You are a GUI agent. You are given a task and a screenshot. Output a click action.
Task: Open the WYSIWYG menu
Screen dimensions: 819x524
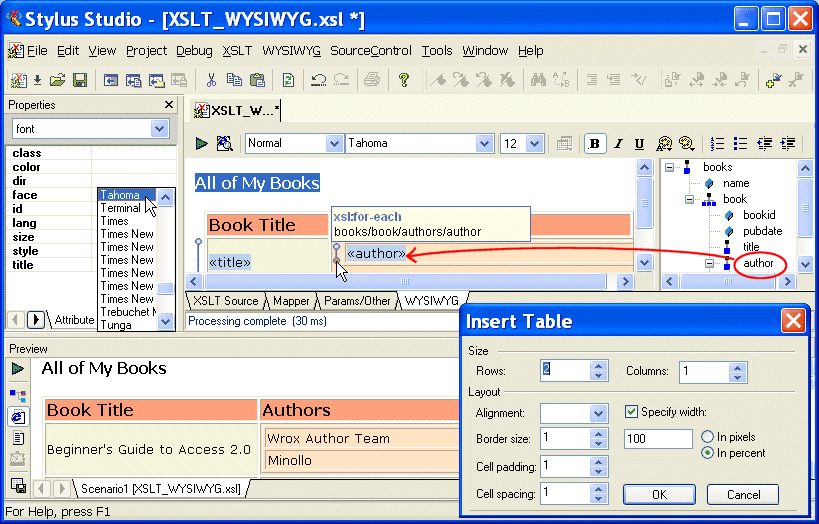pyautogui.click(x=291, y=51)
